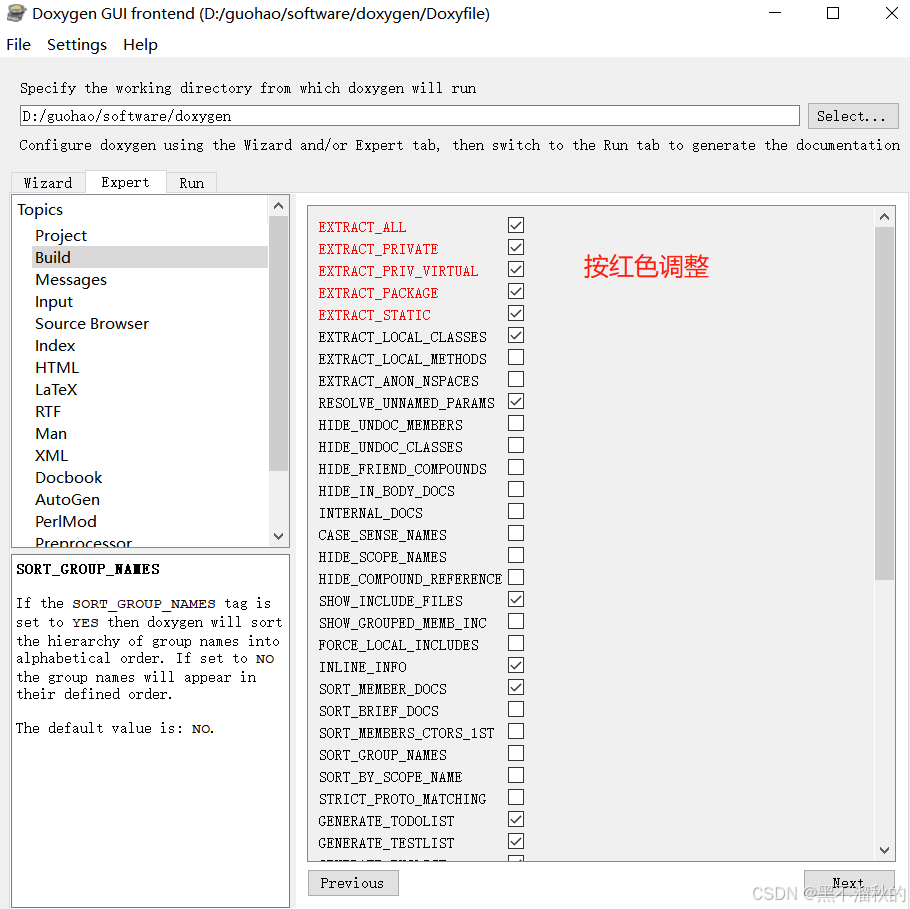Click the Topics header
Viewport: 910px width, 909px height.
click(40, 210)
